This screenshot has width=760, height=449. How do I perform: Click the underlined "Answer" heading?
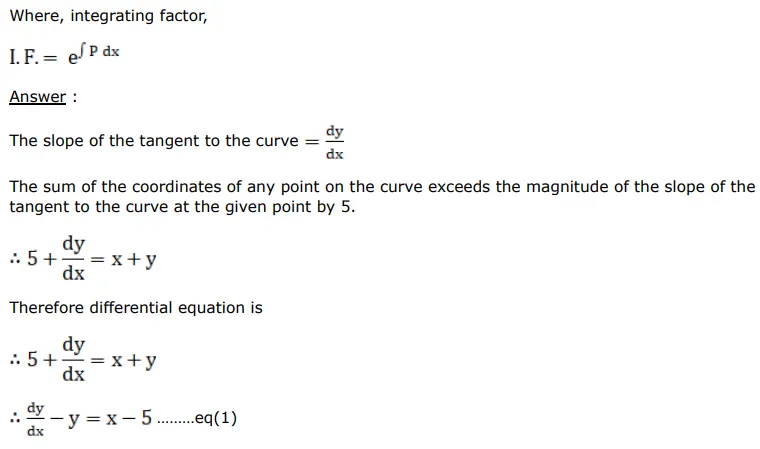[x=37, y=97]
